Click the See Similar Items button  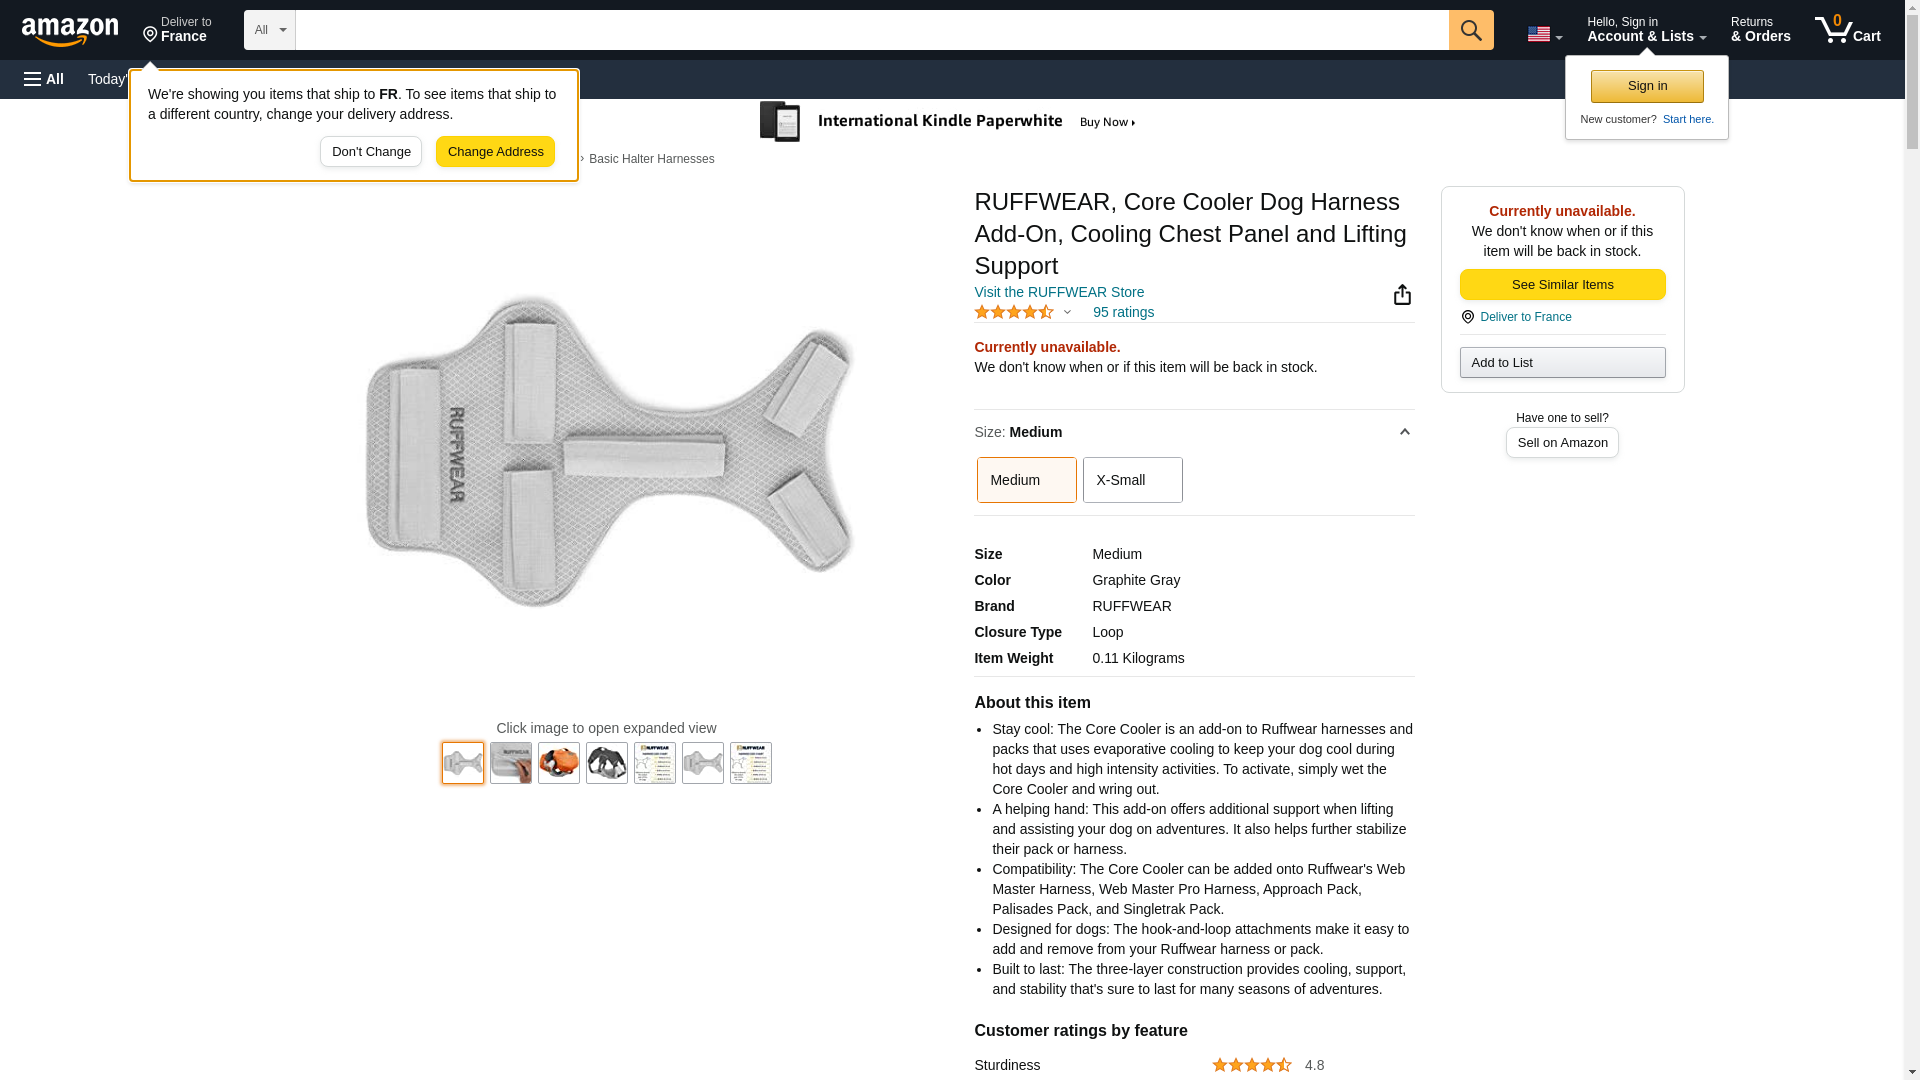click(1562, 285)
